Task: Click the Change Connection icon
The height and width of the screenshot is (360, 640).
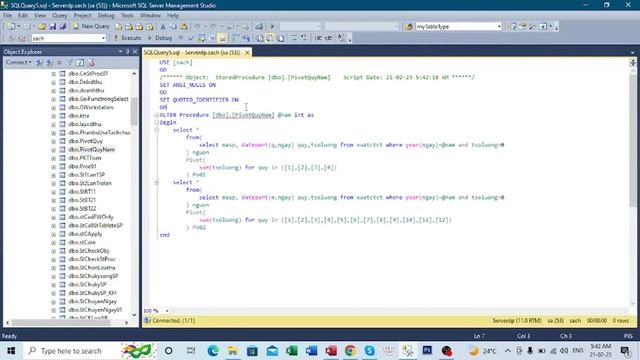Action: [x=22, y=38]
